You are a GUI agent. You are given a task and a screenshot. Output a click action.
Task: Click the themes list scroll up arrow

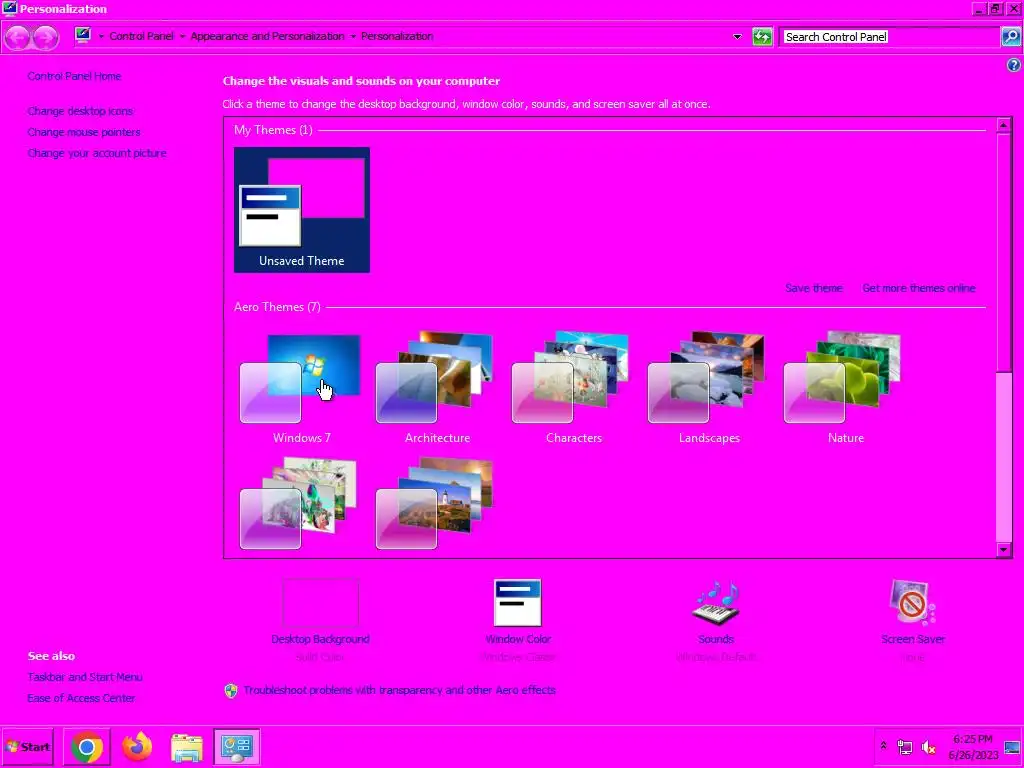pos(1004,125)
